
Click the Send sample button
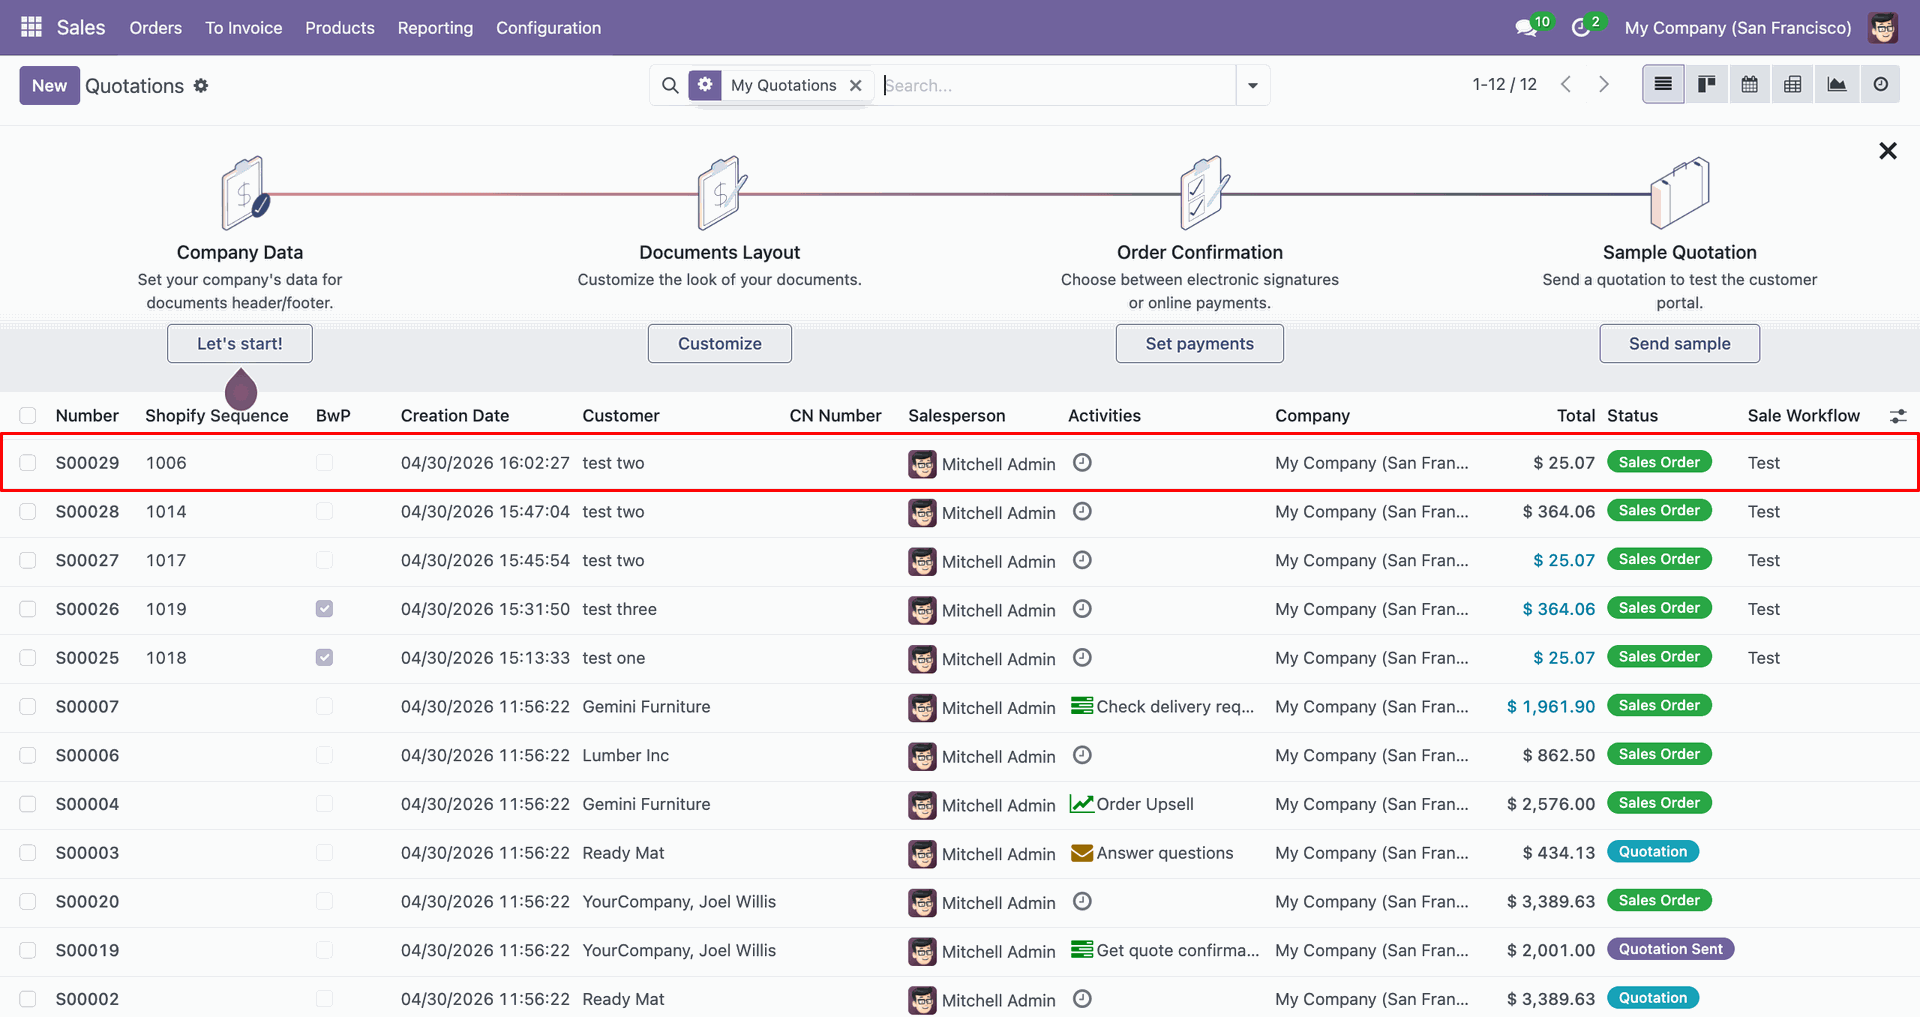pyautogui.click(x=1679, y=343)
